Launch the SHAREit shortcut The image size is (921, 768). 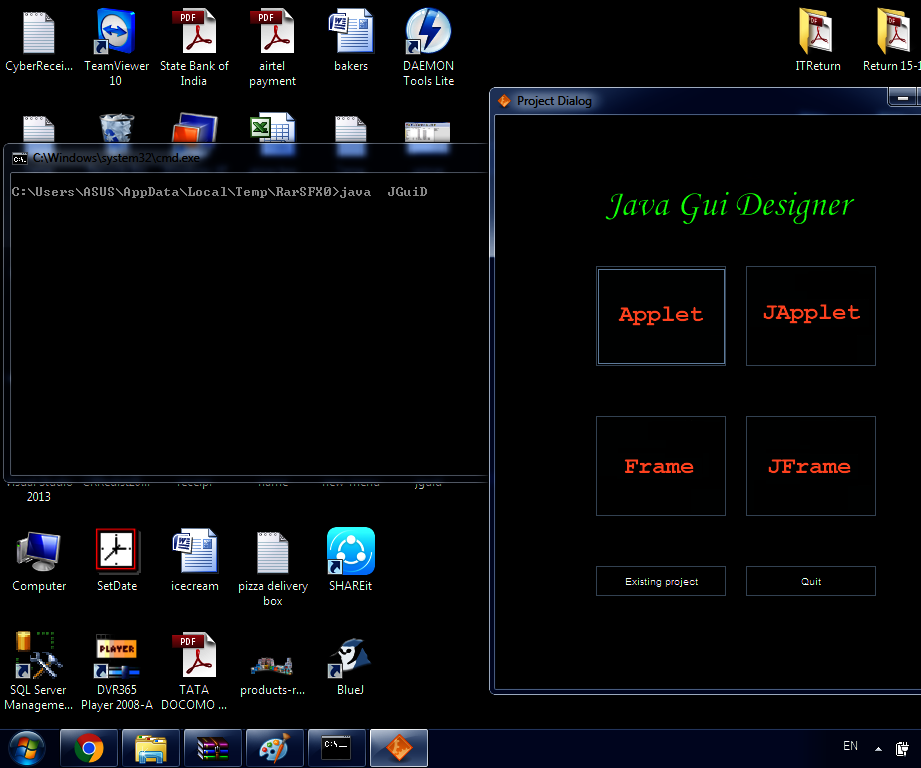coord(351,560)
